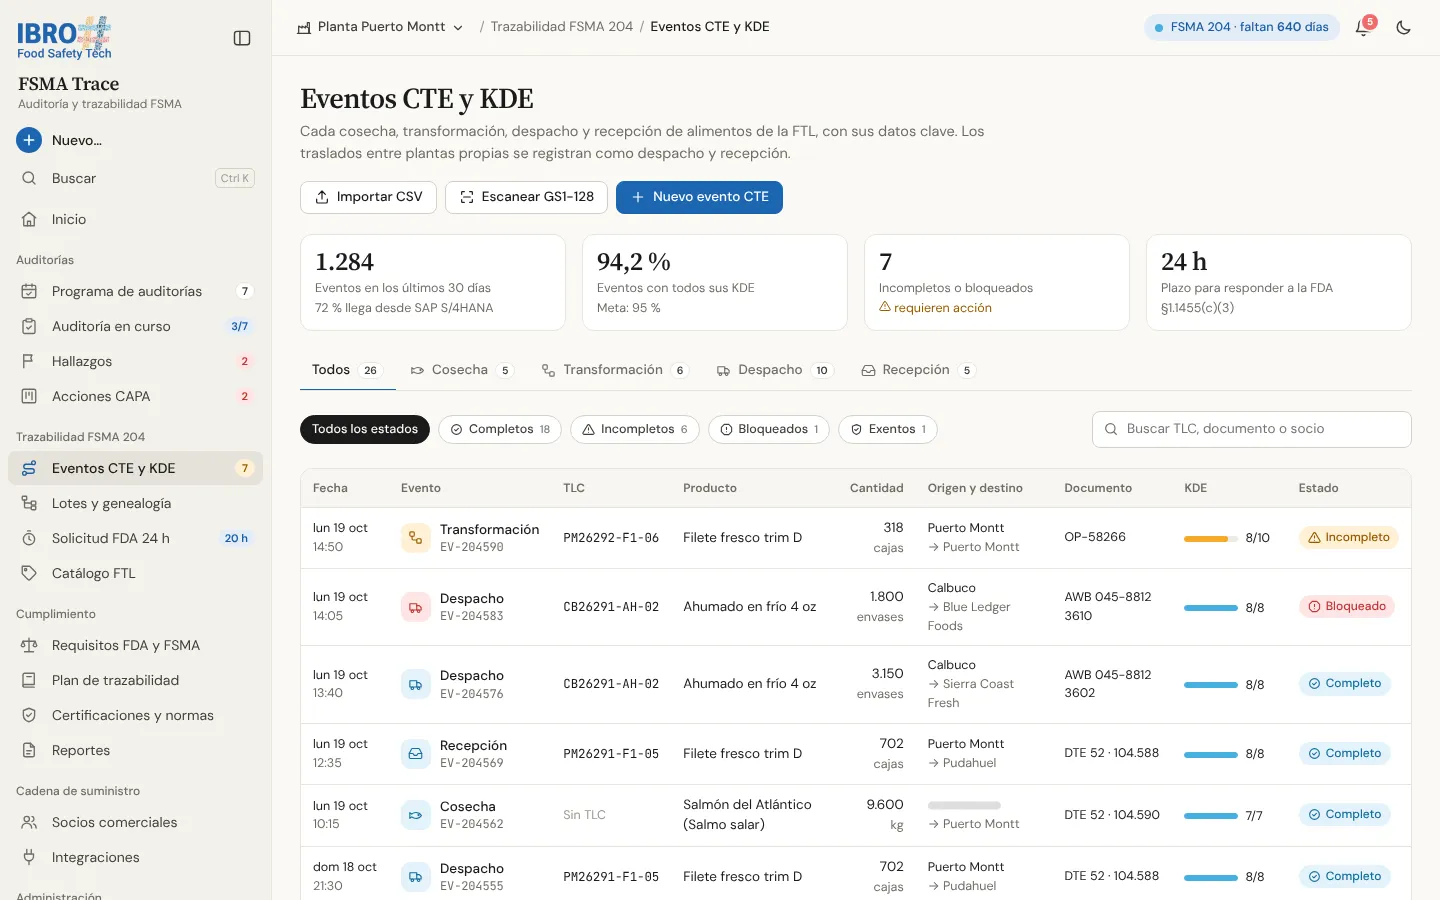Open Certificaciones y normas
Image resolution: width=1440 pixels, height=900 pixels.
[x=135, y=715]
